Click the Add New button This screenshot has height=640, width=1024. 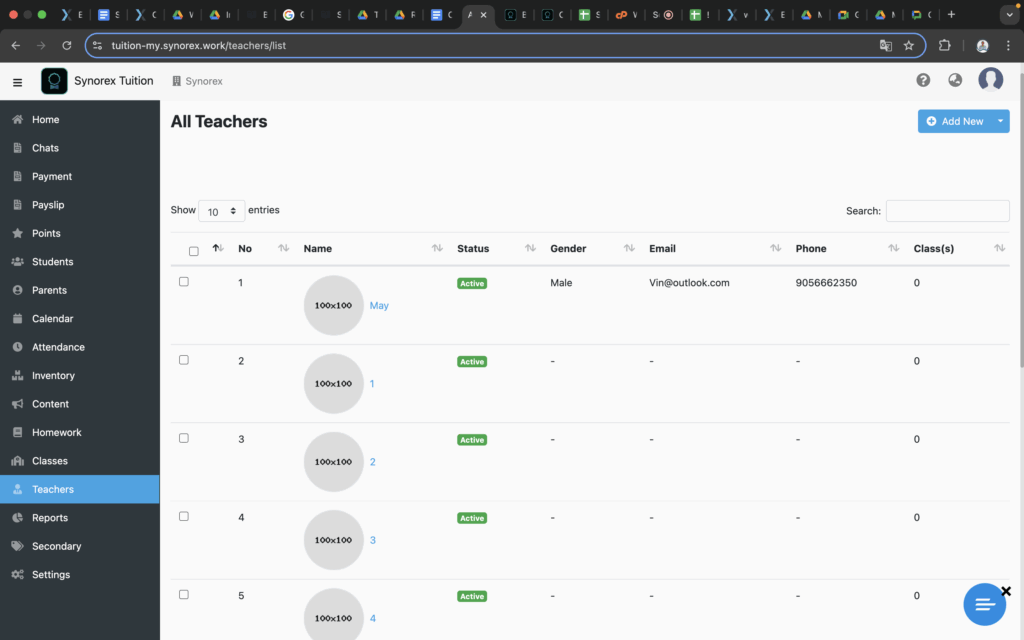(x=955, y=121)
